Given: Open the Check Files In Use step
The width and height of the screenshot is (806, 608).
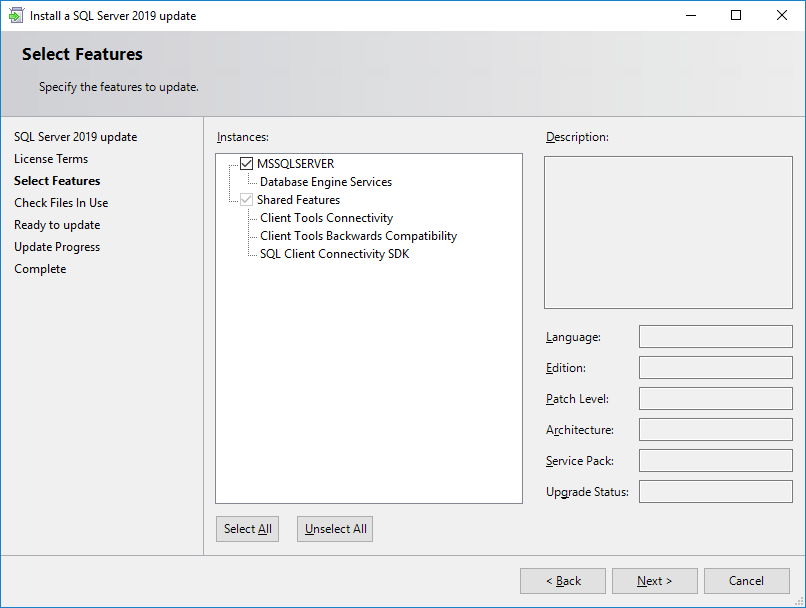Looking at the screenshot, I should coord(61,202).
